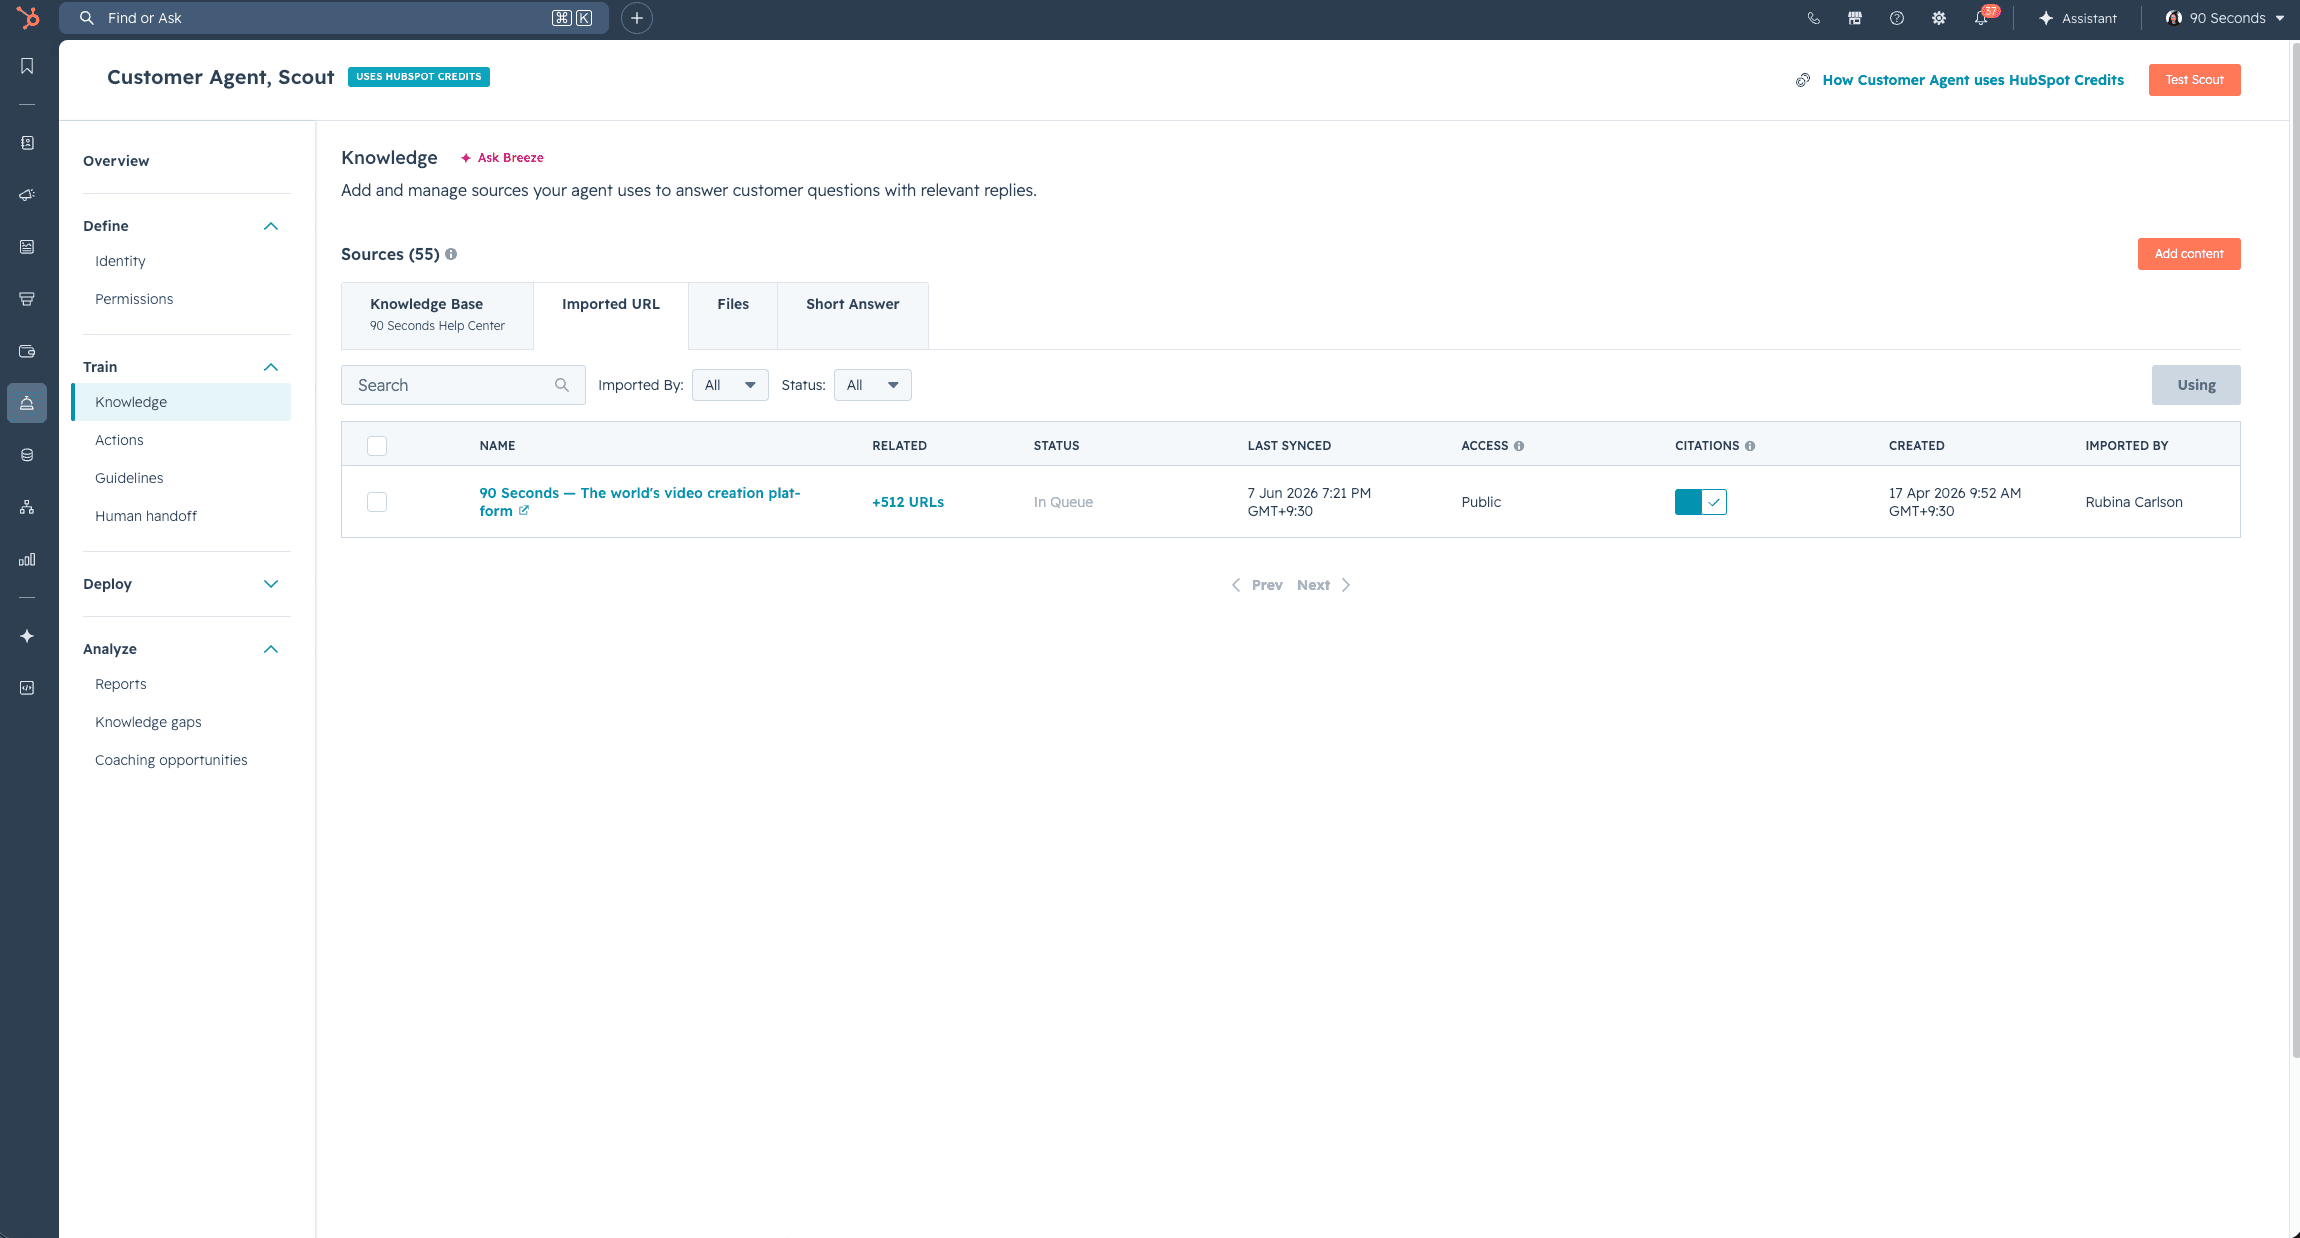
Task: Tick the checkbox for 90 Seconds source row
Action: click(377, 502)
